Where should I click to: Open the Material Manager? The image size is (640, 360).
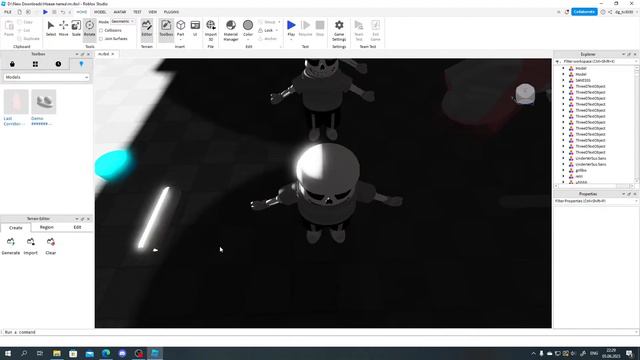(x=231, y=30)
